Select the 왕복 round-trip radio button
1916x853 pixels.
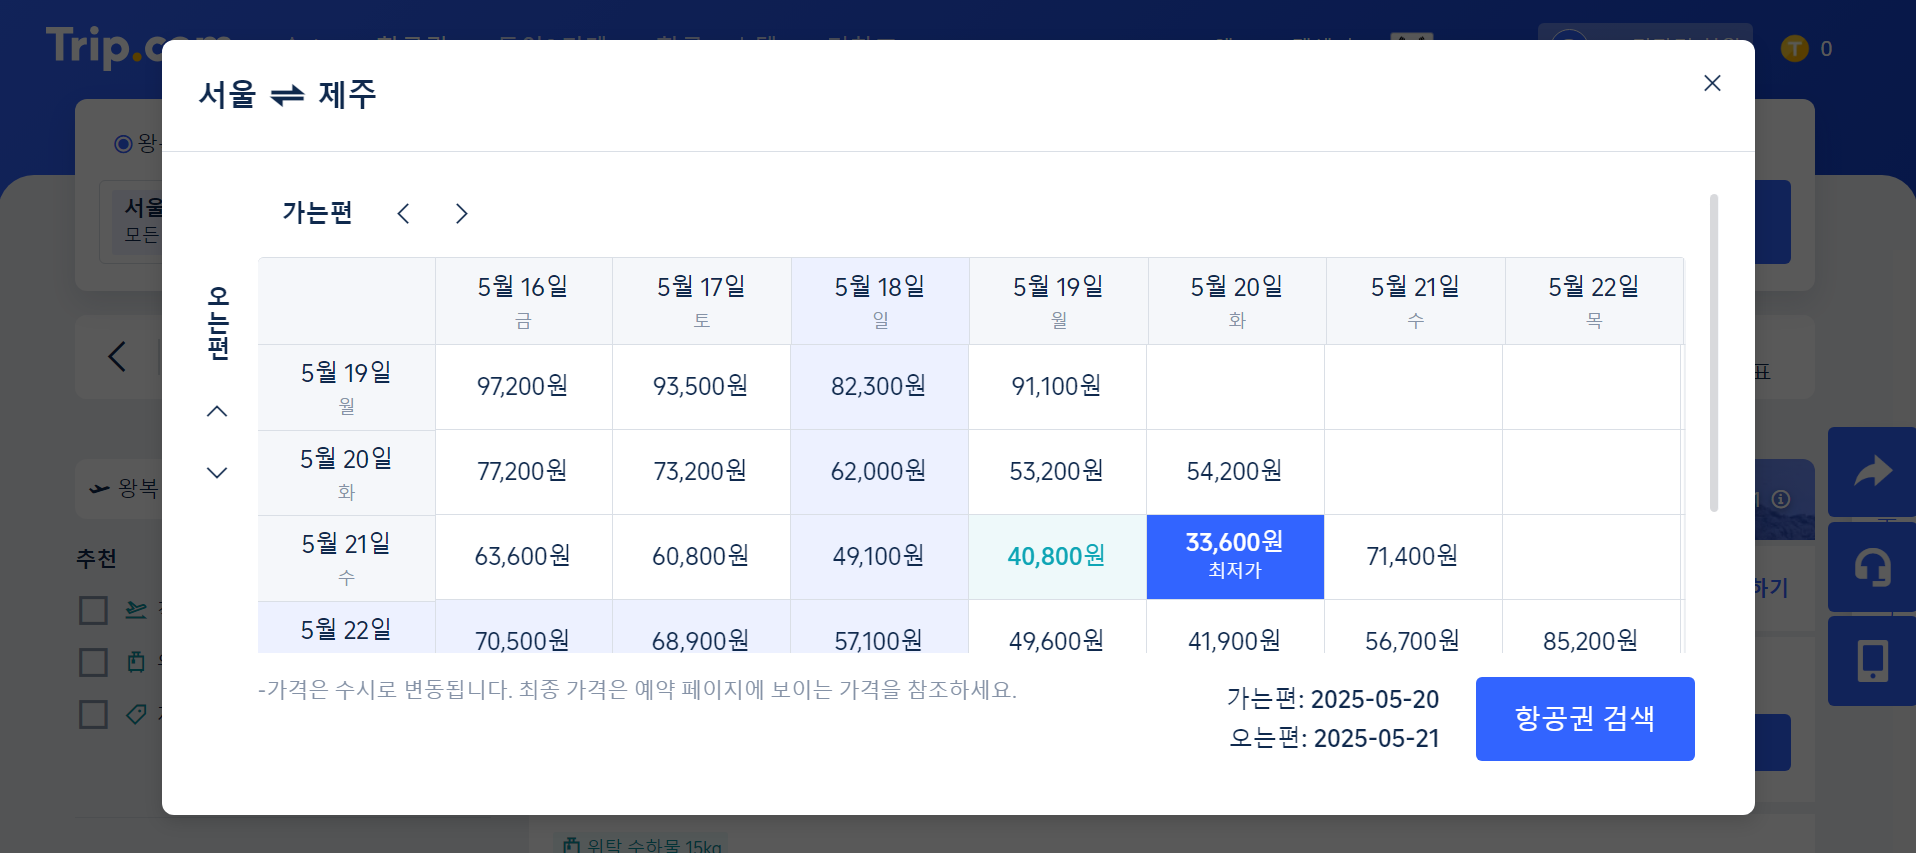coord(123,144)
